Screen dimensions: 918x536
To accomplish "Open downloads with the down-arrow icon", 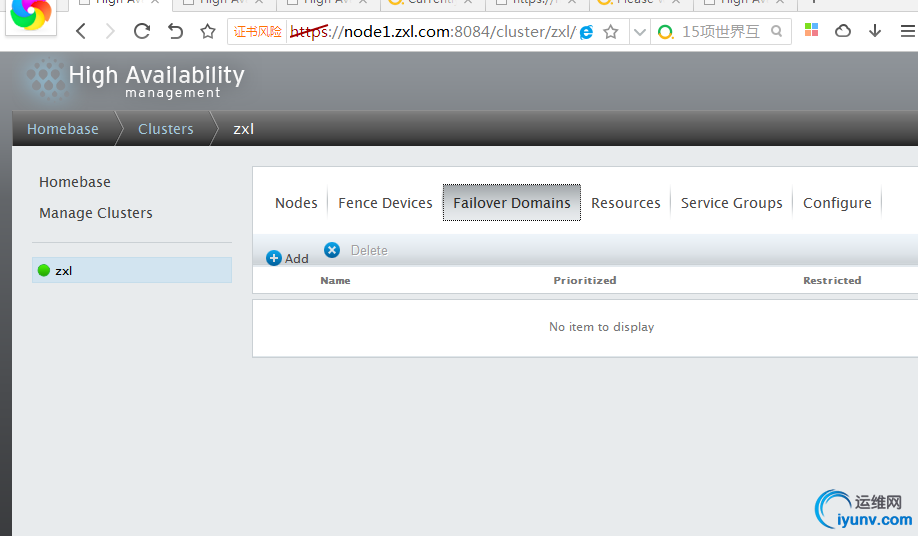I will point(875,30).
